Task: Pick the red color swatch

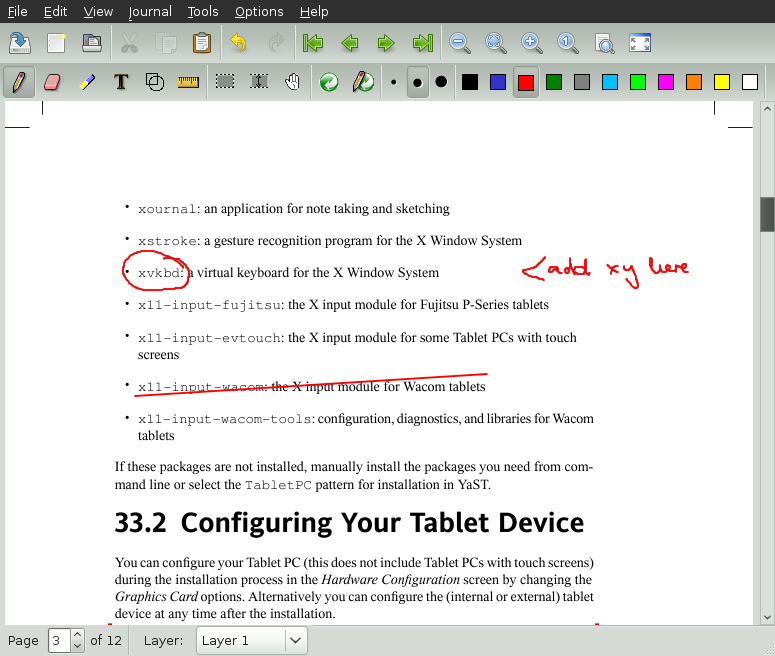Action: coord(526,82)
